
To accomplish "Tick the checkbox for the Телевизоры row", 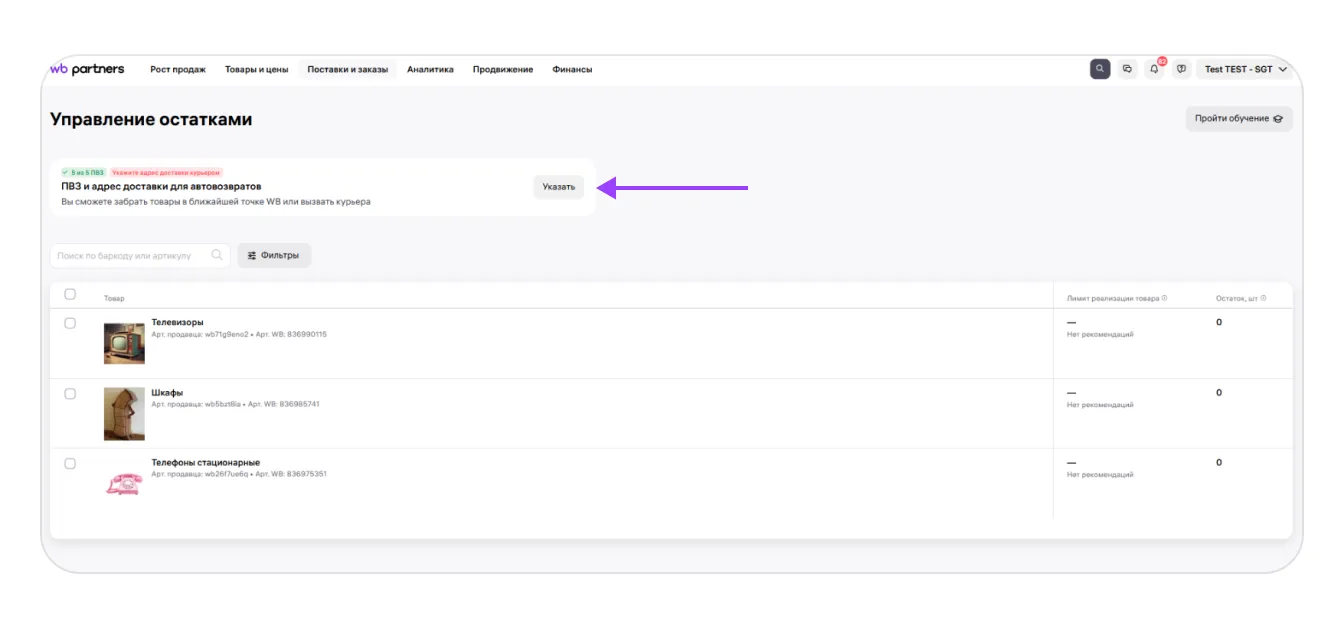I will coord(70,323).
